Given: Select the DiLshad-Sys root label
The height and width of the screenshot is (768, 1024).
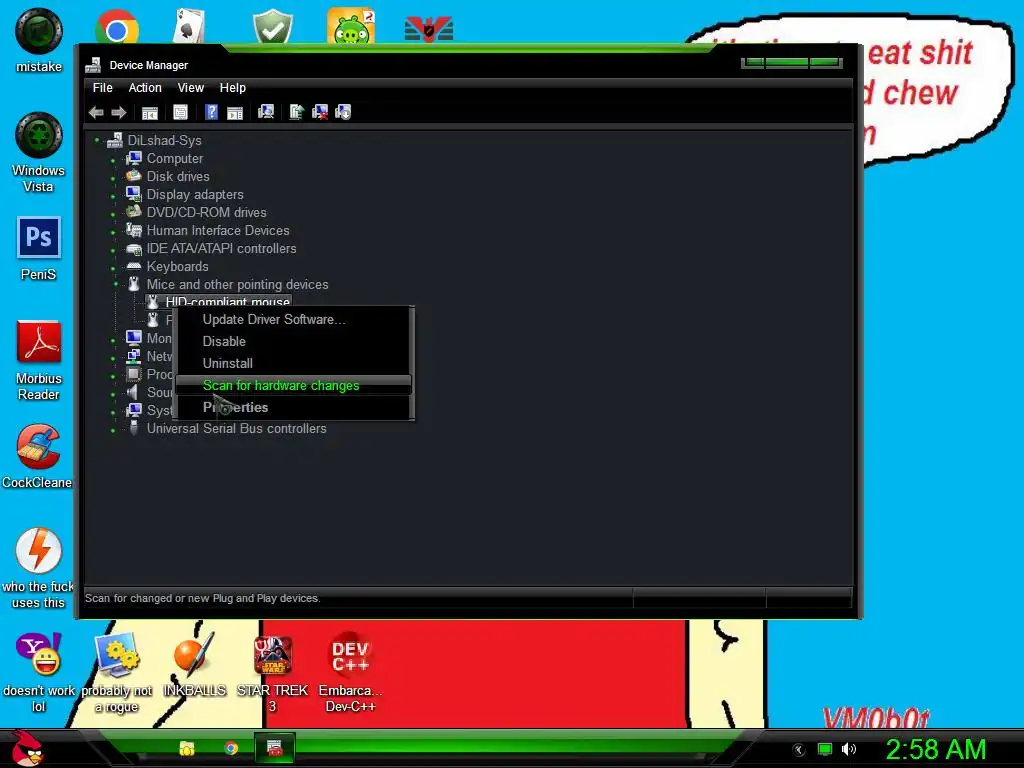Looking at the screenshot, I should (x=165, y=140).
